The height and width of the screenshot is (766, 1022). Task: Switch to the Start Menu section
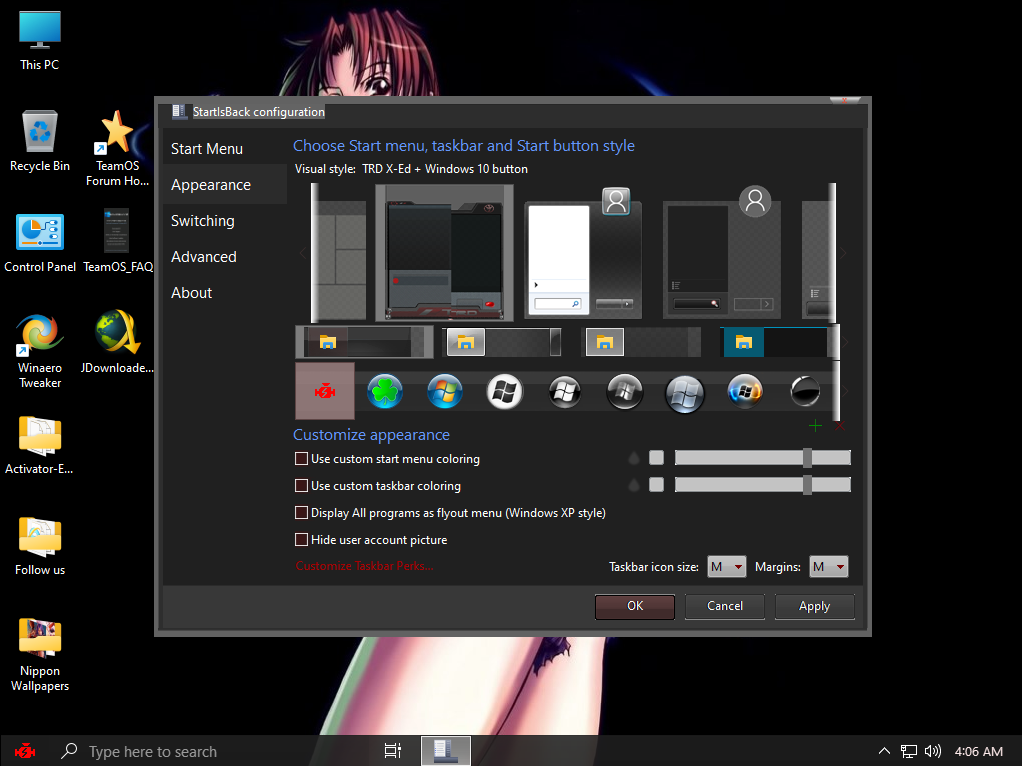click(x=207, y=149)
